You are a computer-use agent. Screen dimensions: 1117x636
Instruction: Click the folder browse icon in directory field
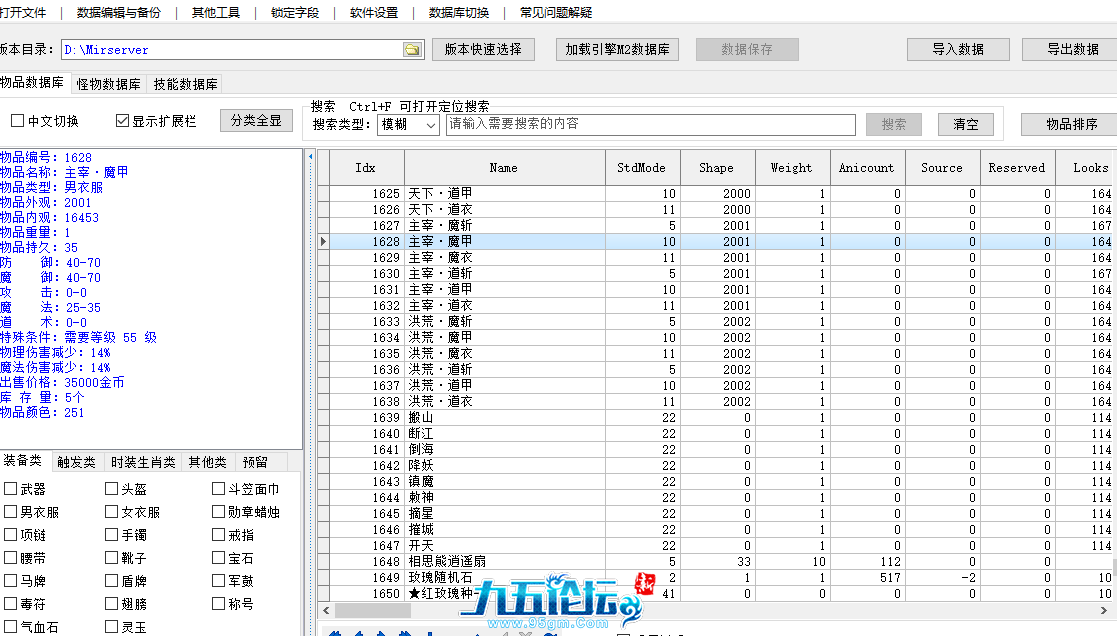412,50
